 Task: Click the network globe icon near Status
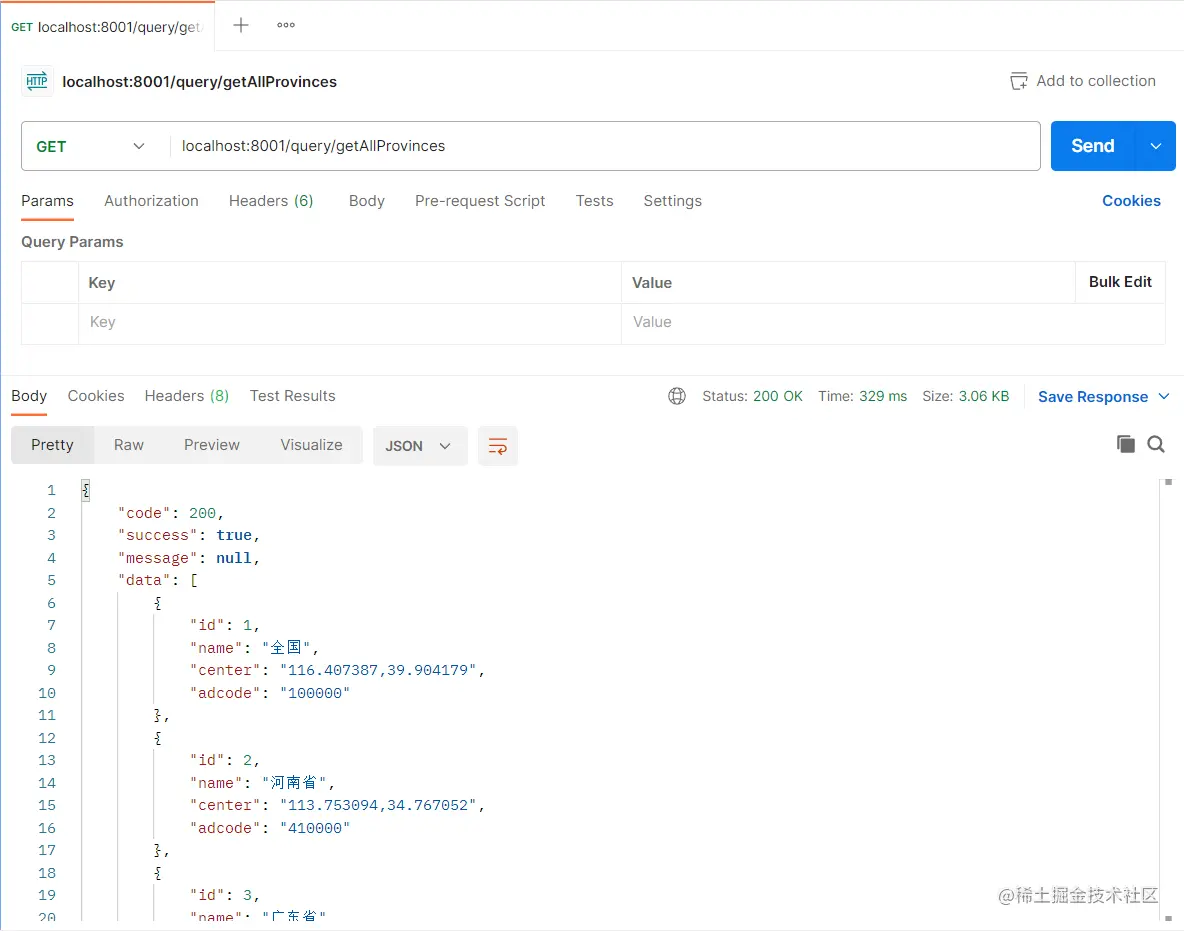[677, 396]
